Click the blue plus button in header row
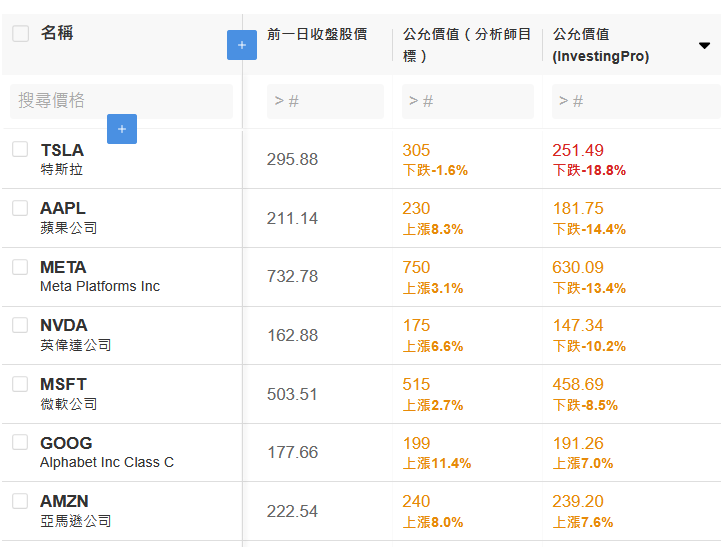The height and width of the screenshot is (547, 721). pyautogui.click(x=242, y=45)
